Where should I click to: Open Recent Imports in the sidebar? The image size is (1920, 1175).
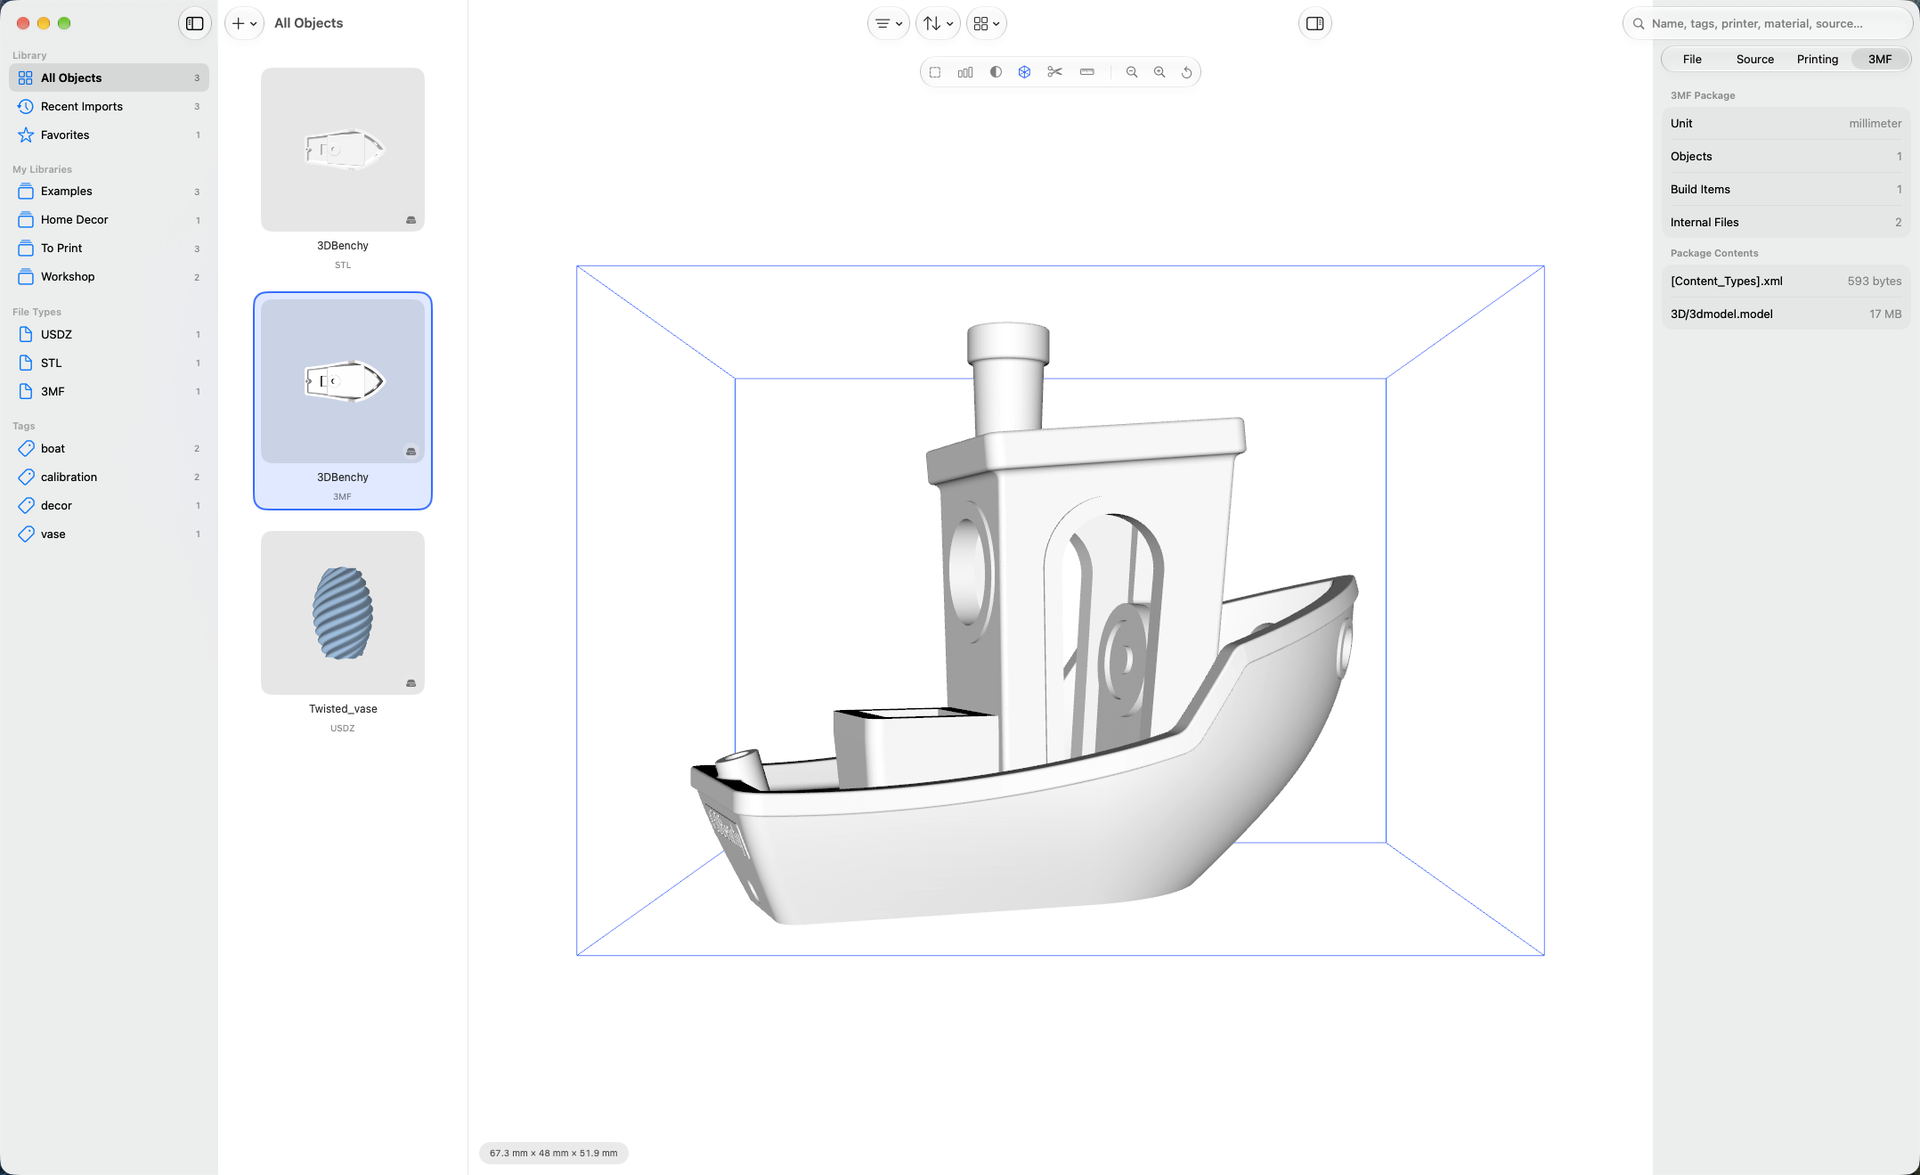click(x=109, y=106)
